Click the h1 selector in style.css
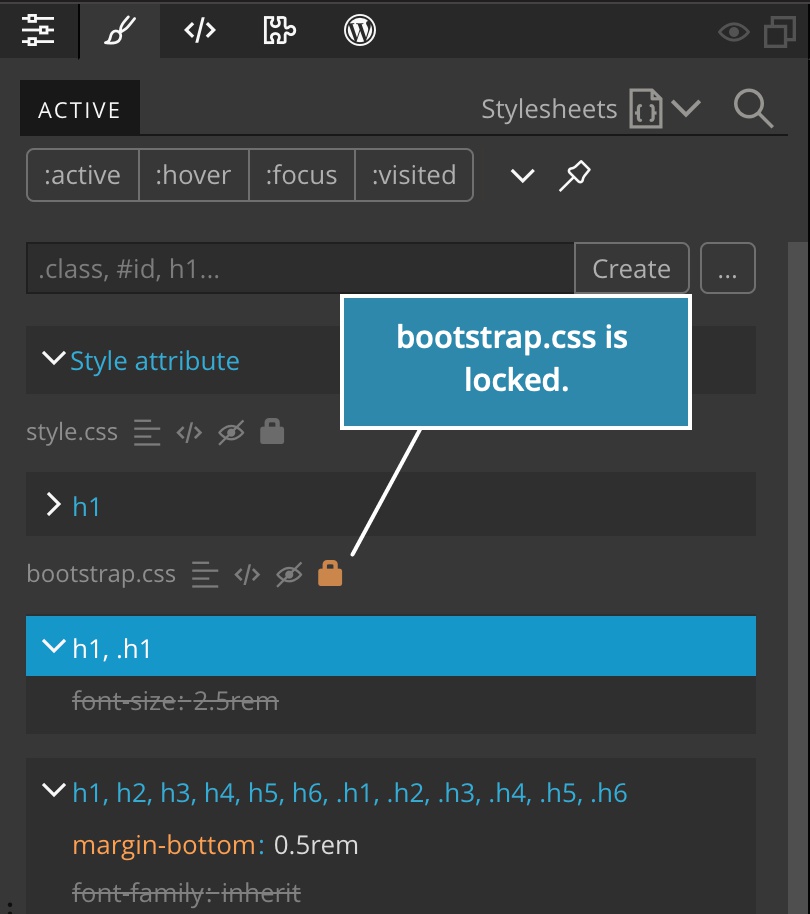The image size is (810, 914). pos(86,506)
